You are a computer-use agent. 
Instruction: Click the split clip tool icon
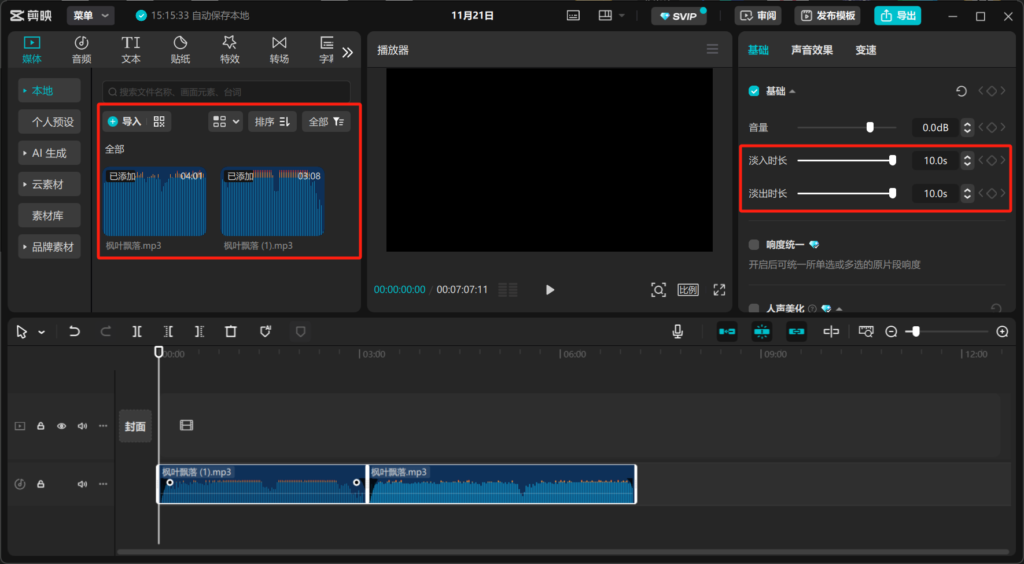[x=137, y=331]
